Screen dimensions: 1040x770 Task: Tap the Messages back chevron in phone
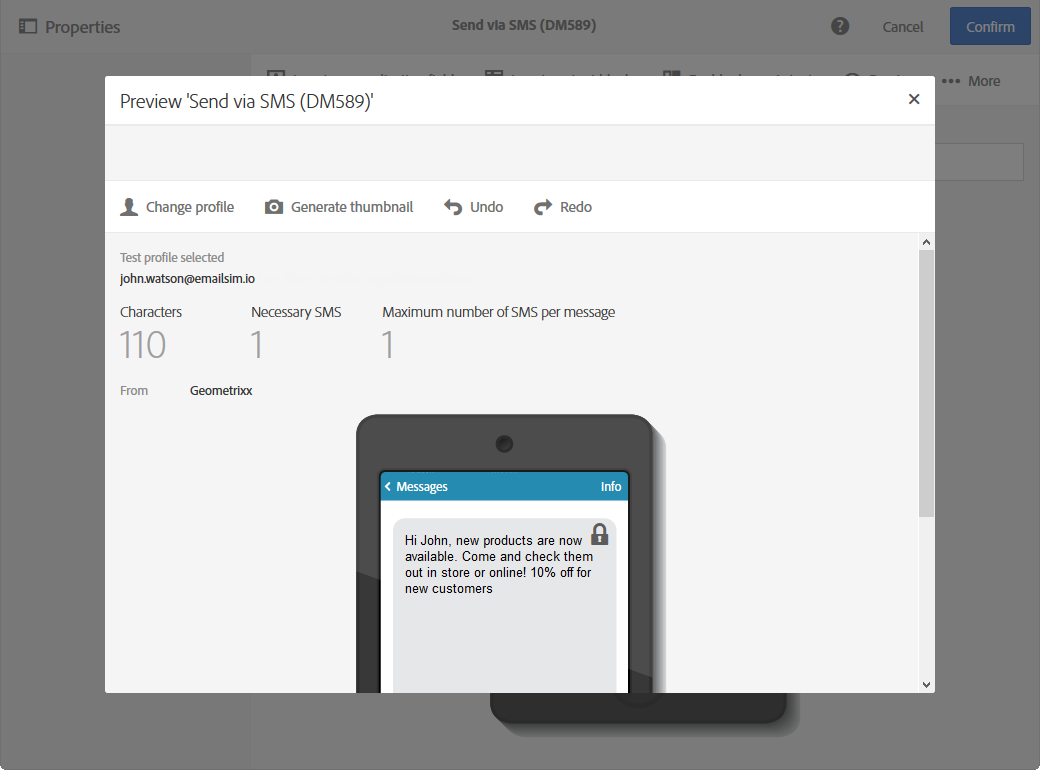click(388, 486)
